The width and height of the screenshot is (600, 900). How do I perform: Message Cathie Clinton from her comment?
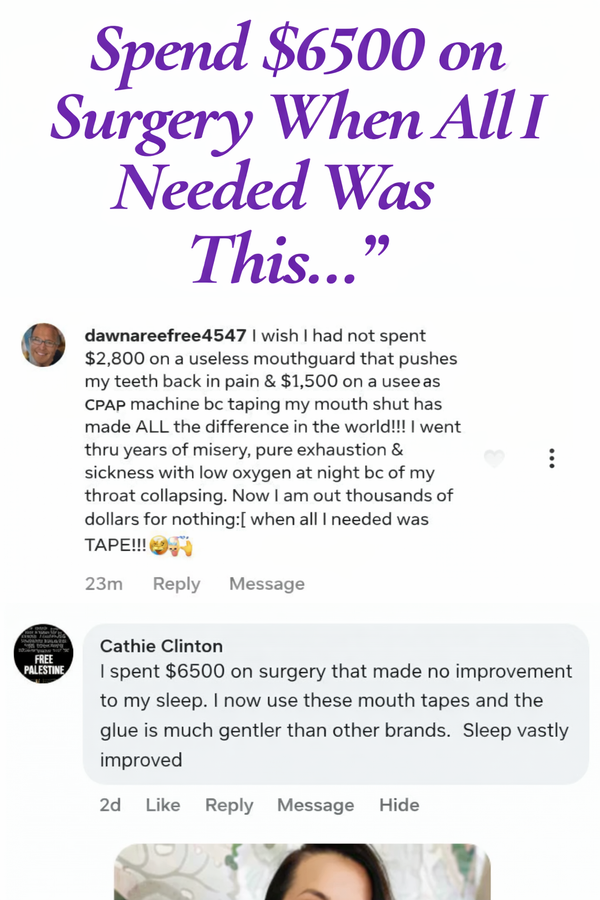(315, 805)
